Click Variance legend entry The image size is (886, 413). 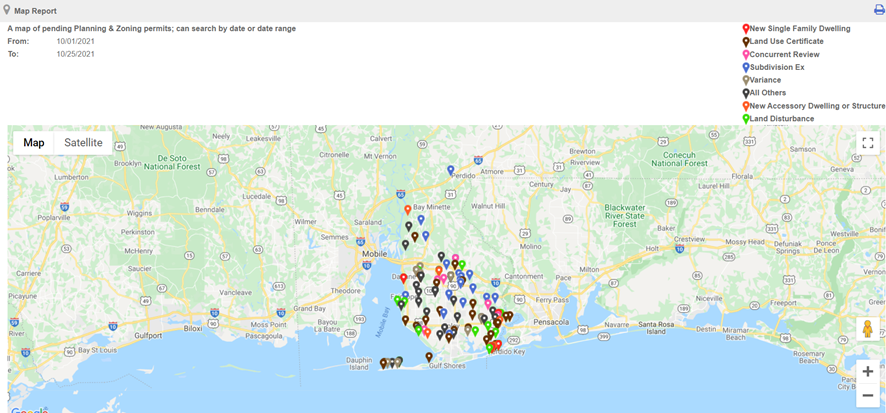(x=762, y=80)
